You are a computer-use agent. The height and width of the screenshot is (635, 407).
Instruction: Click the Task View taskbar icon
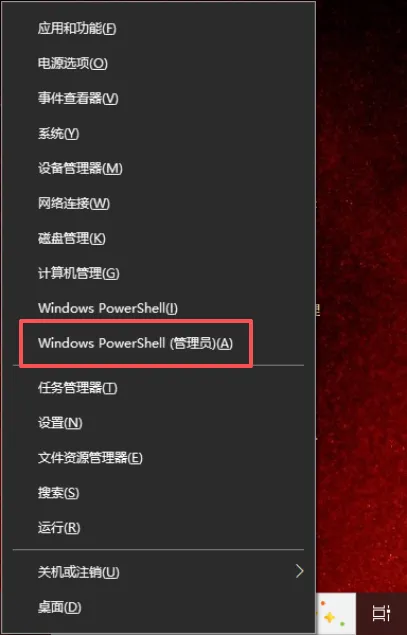pyautogui.click(x=381, y=613)
